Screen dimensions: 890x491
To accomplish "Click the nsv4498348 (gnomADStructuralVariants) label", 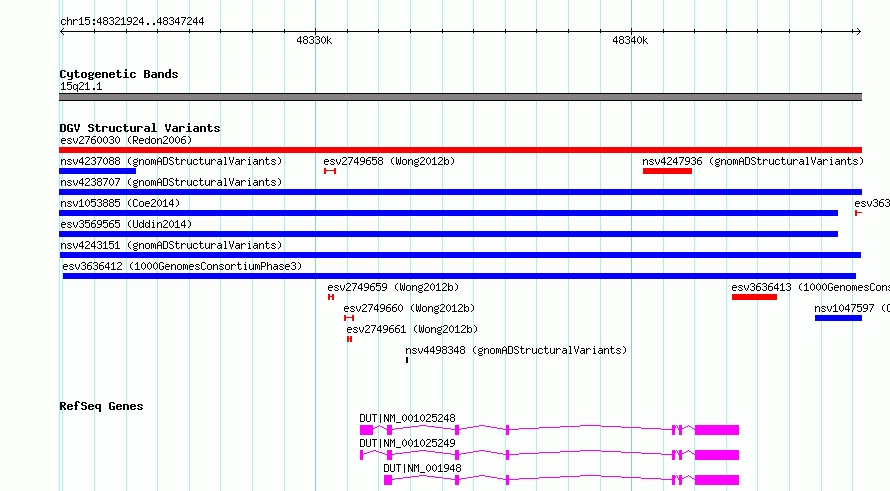I will [x=516, y=350].
